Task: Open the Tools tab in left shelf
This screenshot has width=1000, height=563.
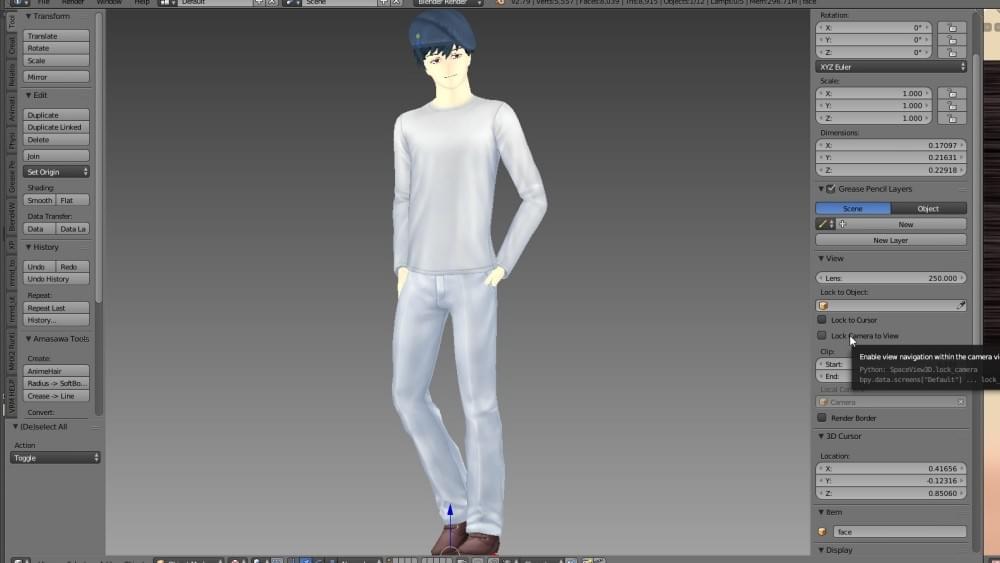Action: click(11, 21)
